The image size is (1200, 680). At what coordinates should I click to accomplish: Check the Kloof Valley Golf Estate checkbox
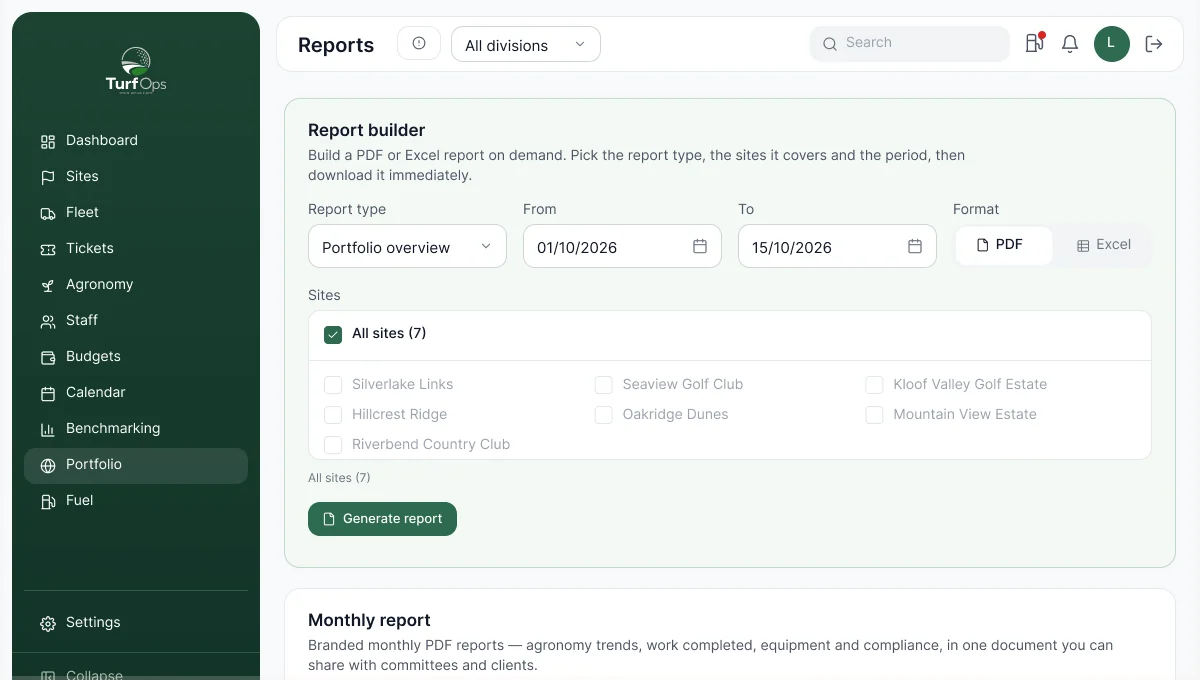pyautogui.click(x=874, y=385)
